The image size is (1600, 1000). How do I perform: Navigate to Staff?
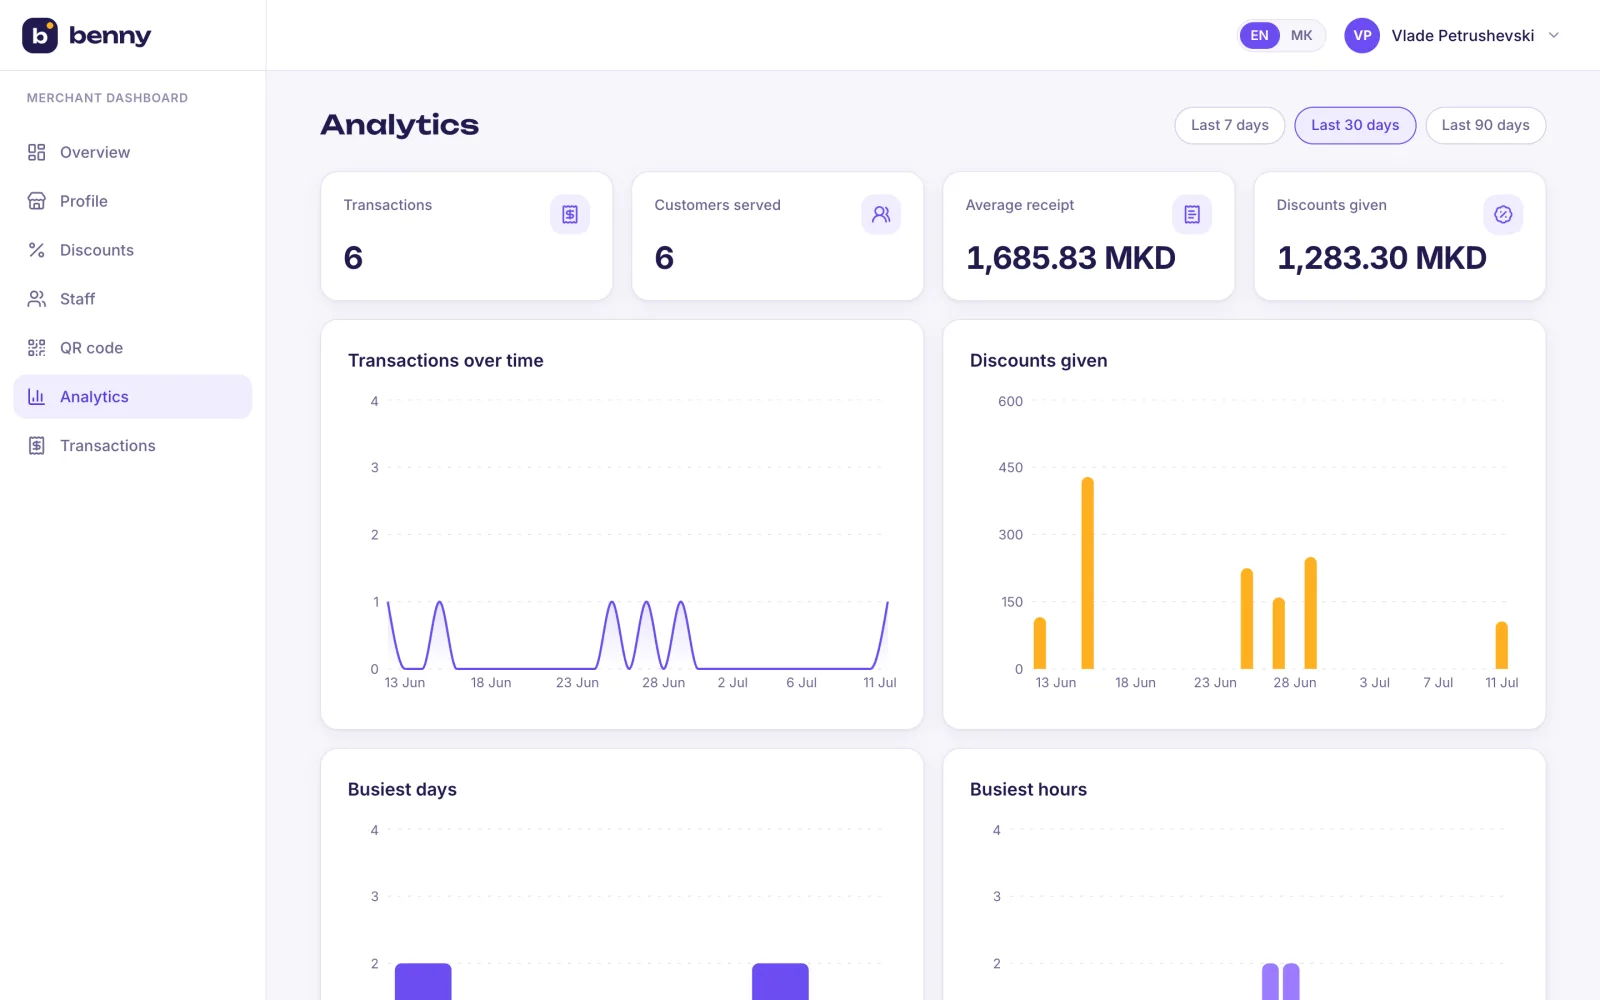(x=132, y=299)
